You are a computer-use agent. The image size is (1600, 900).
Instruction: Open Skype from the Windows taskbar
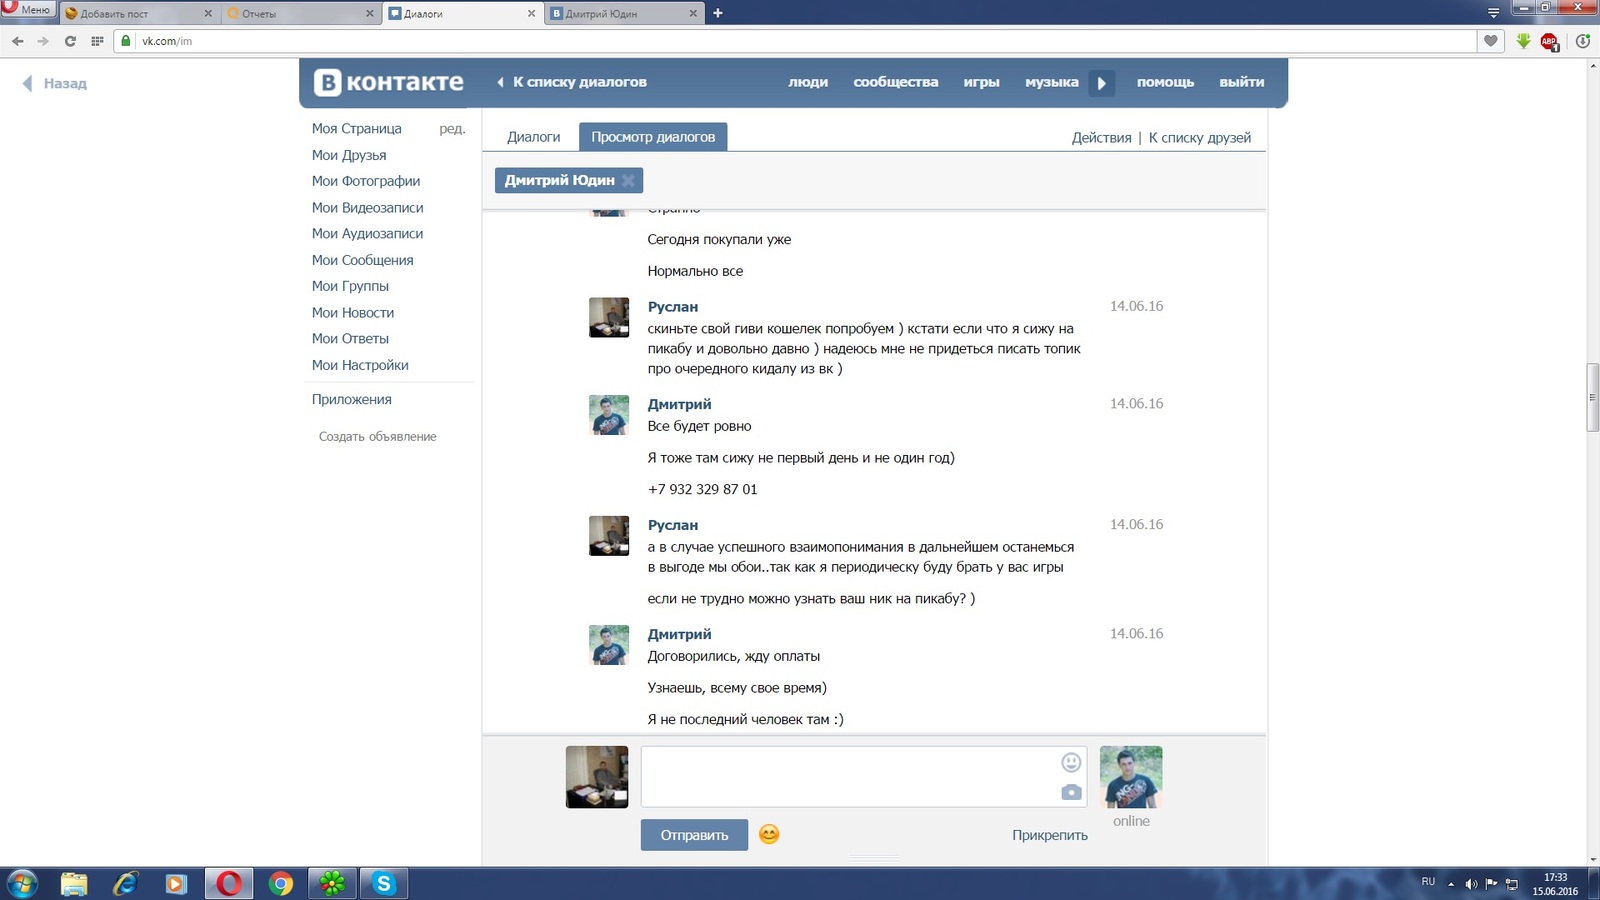tap(384, 883)
